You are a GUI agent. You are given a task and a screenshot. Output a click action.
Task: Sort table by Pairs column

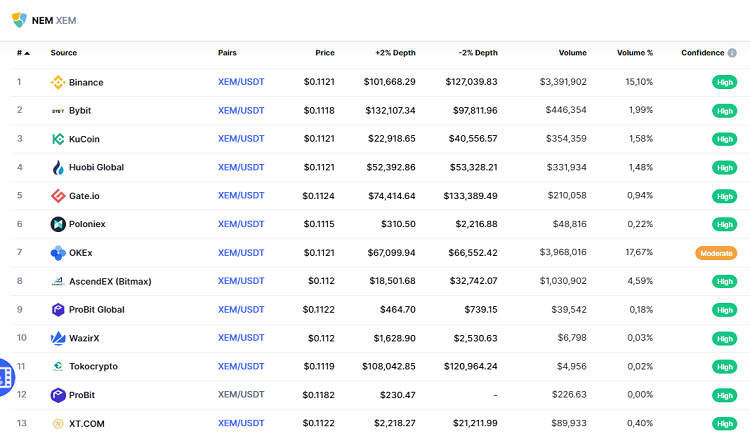point(227,53)
